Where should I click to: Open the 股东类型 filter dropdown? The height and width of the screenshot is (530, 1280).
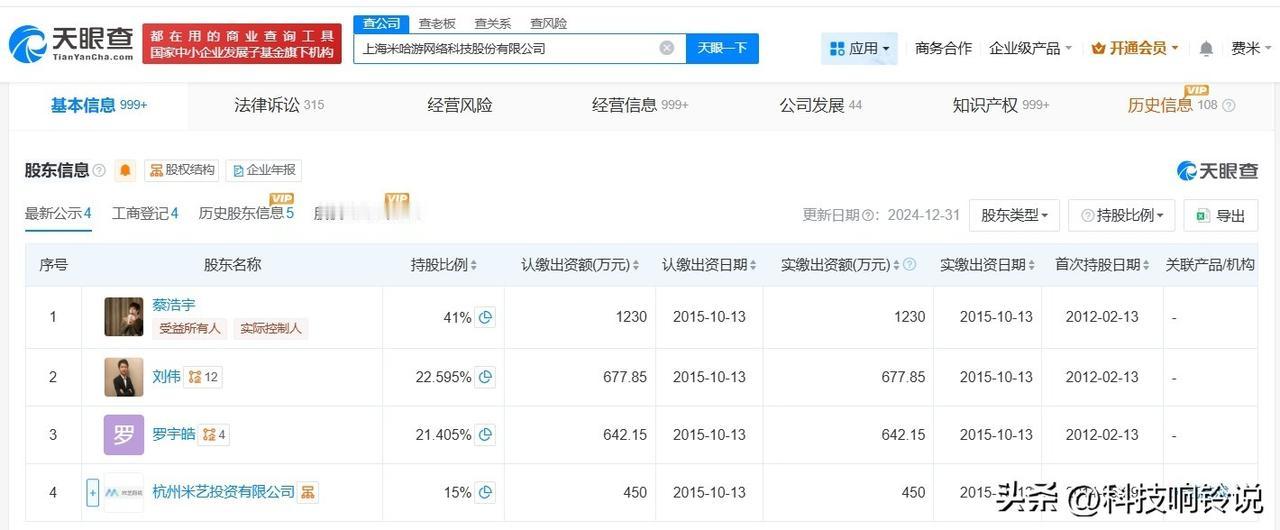pyautogui.click(x=1014, y=215)
